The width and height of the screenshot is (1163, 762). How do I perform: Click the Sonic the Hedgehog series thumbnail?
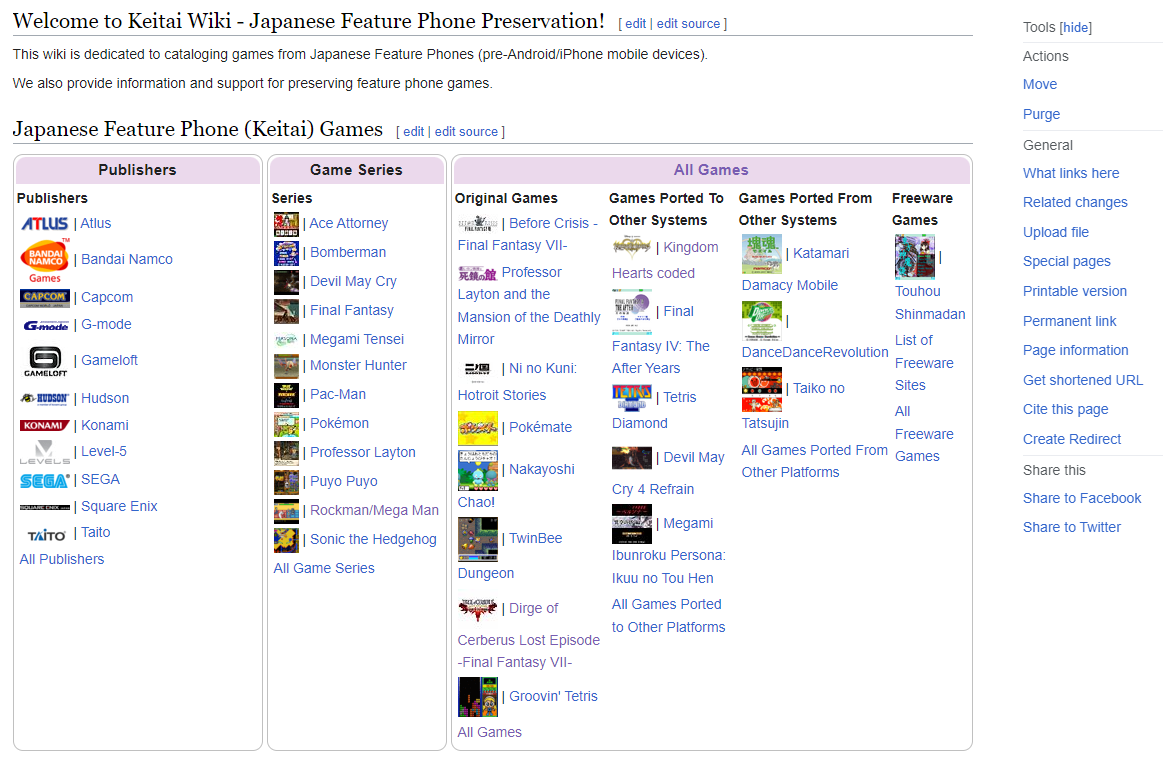(286, 540)
